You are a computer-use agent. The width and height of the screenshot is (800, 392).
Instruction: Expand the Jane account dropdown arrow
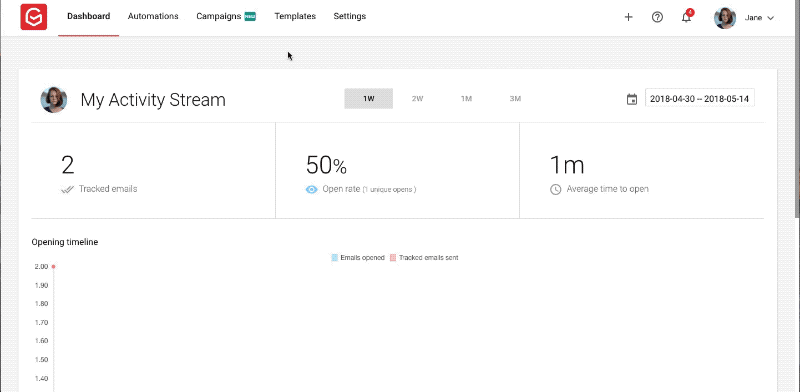click(x=770, y=18)
